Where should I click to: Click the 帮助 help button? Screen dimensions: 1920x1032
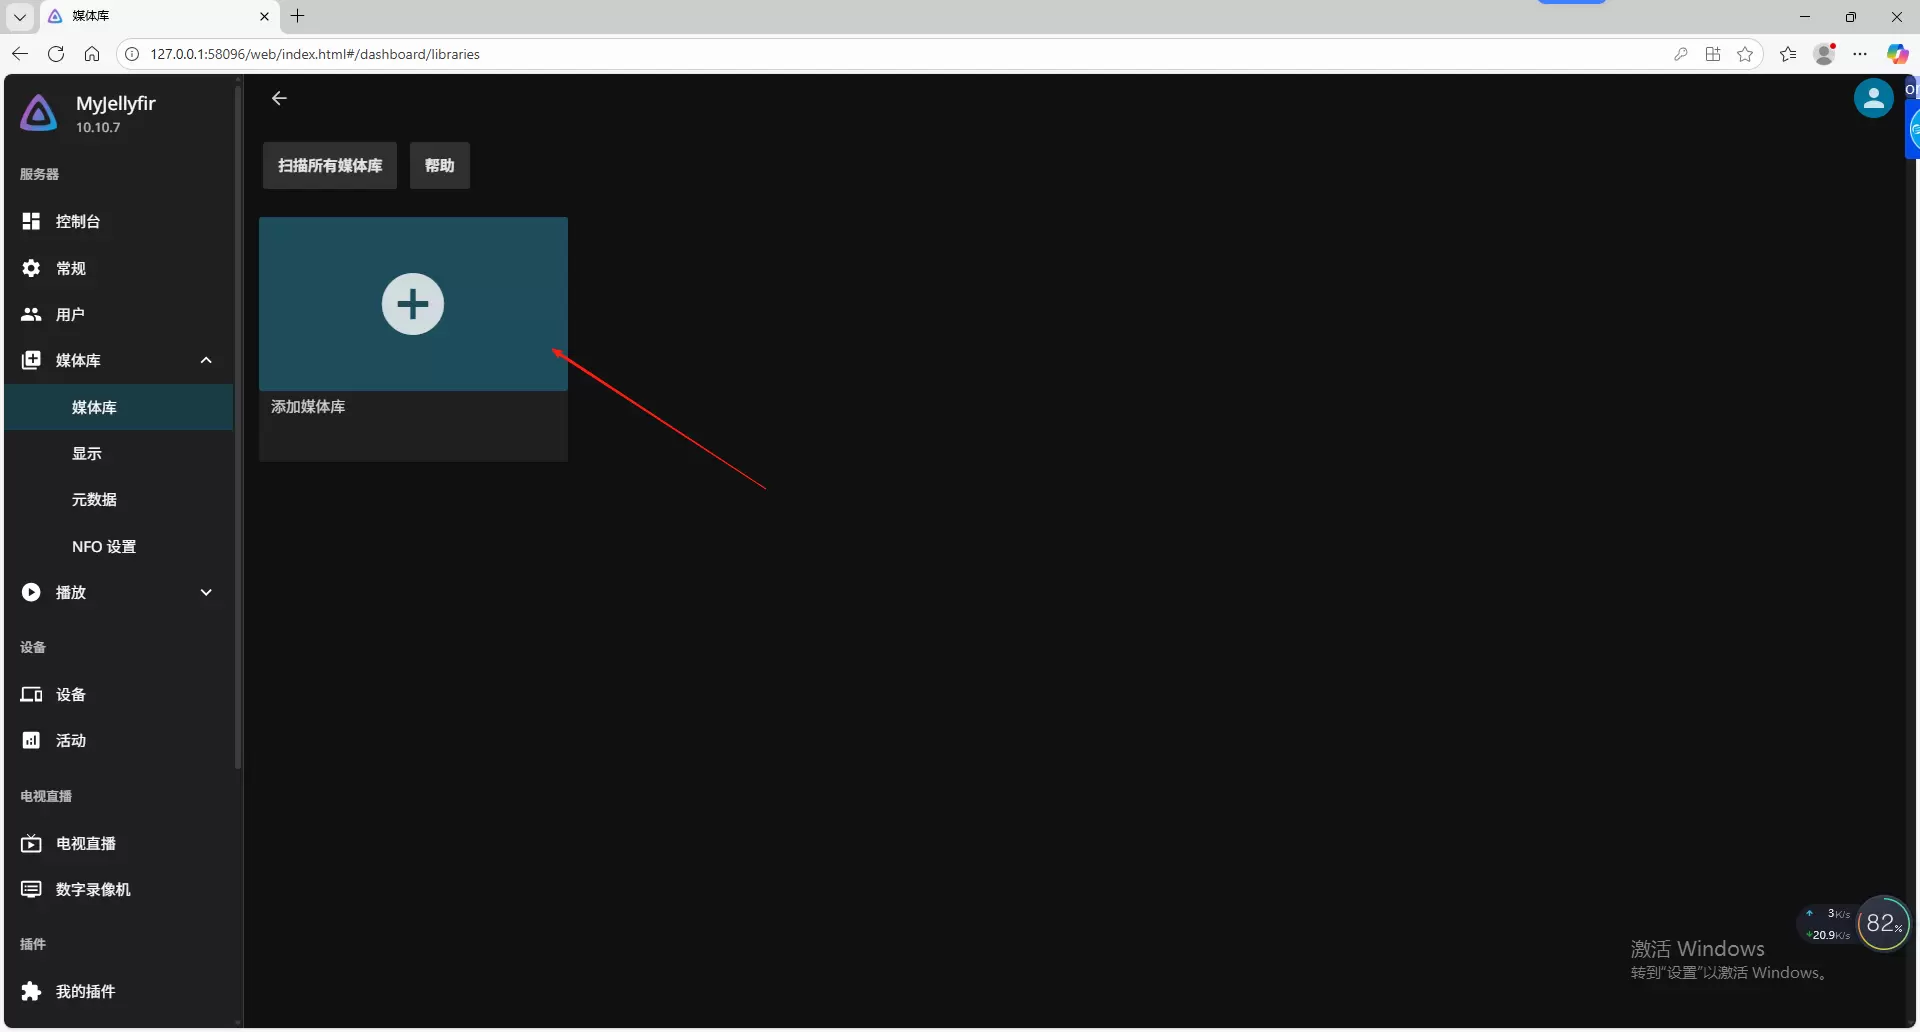(439, 165)
